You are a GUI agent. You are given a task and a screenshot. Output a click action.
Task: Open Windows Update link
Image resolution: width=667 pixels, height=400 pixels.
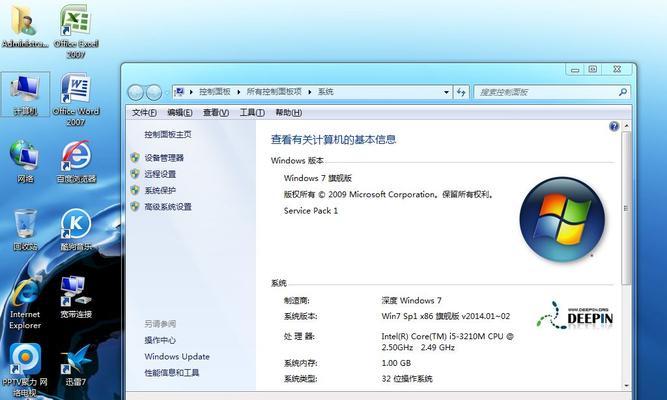pyautogui.click(x=177, y=357)
